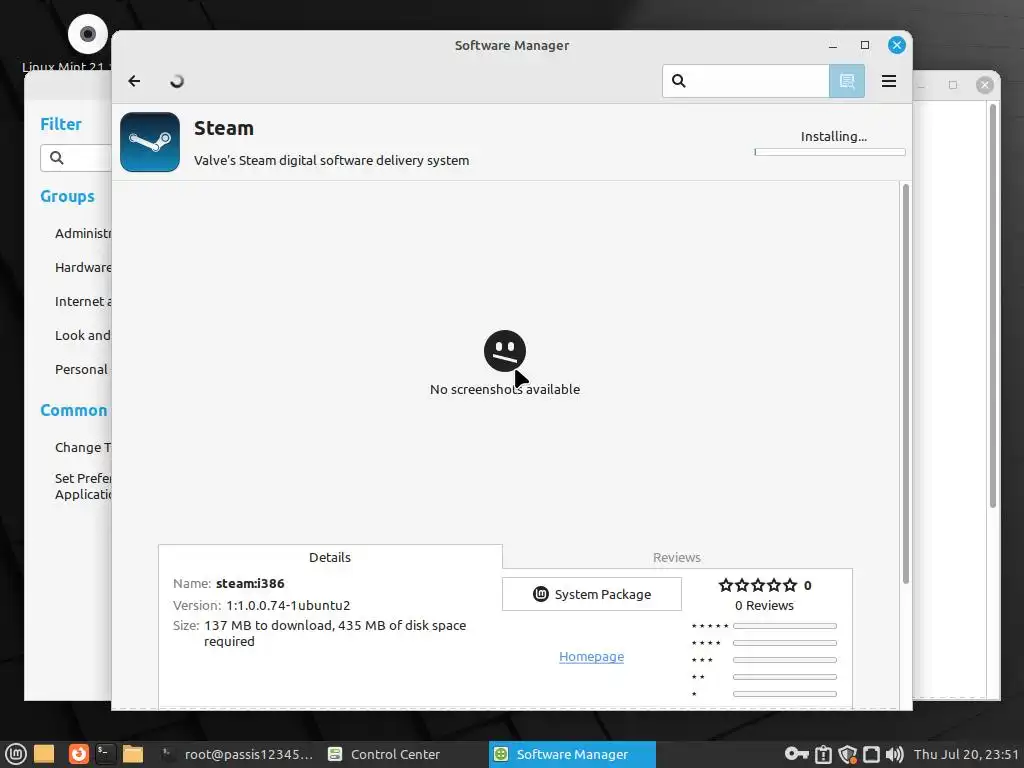This screenshot has width=1024, height=768.
Task: Open the Homepage link
Action: tap(591, 656)
